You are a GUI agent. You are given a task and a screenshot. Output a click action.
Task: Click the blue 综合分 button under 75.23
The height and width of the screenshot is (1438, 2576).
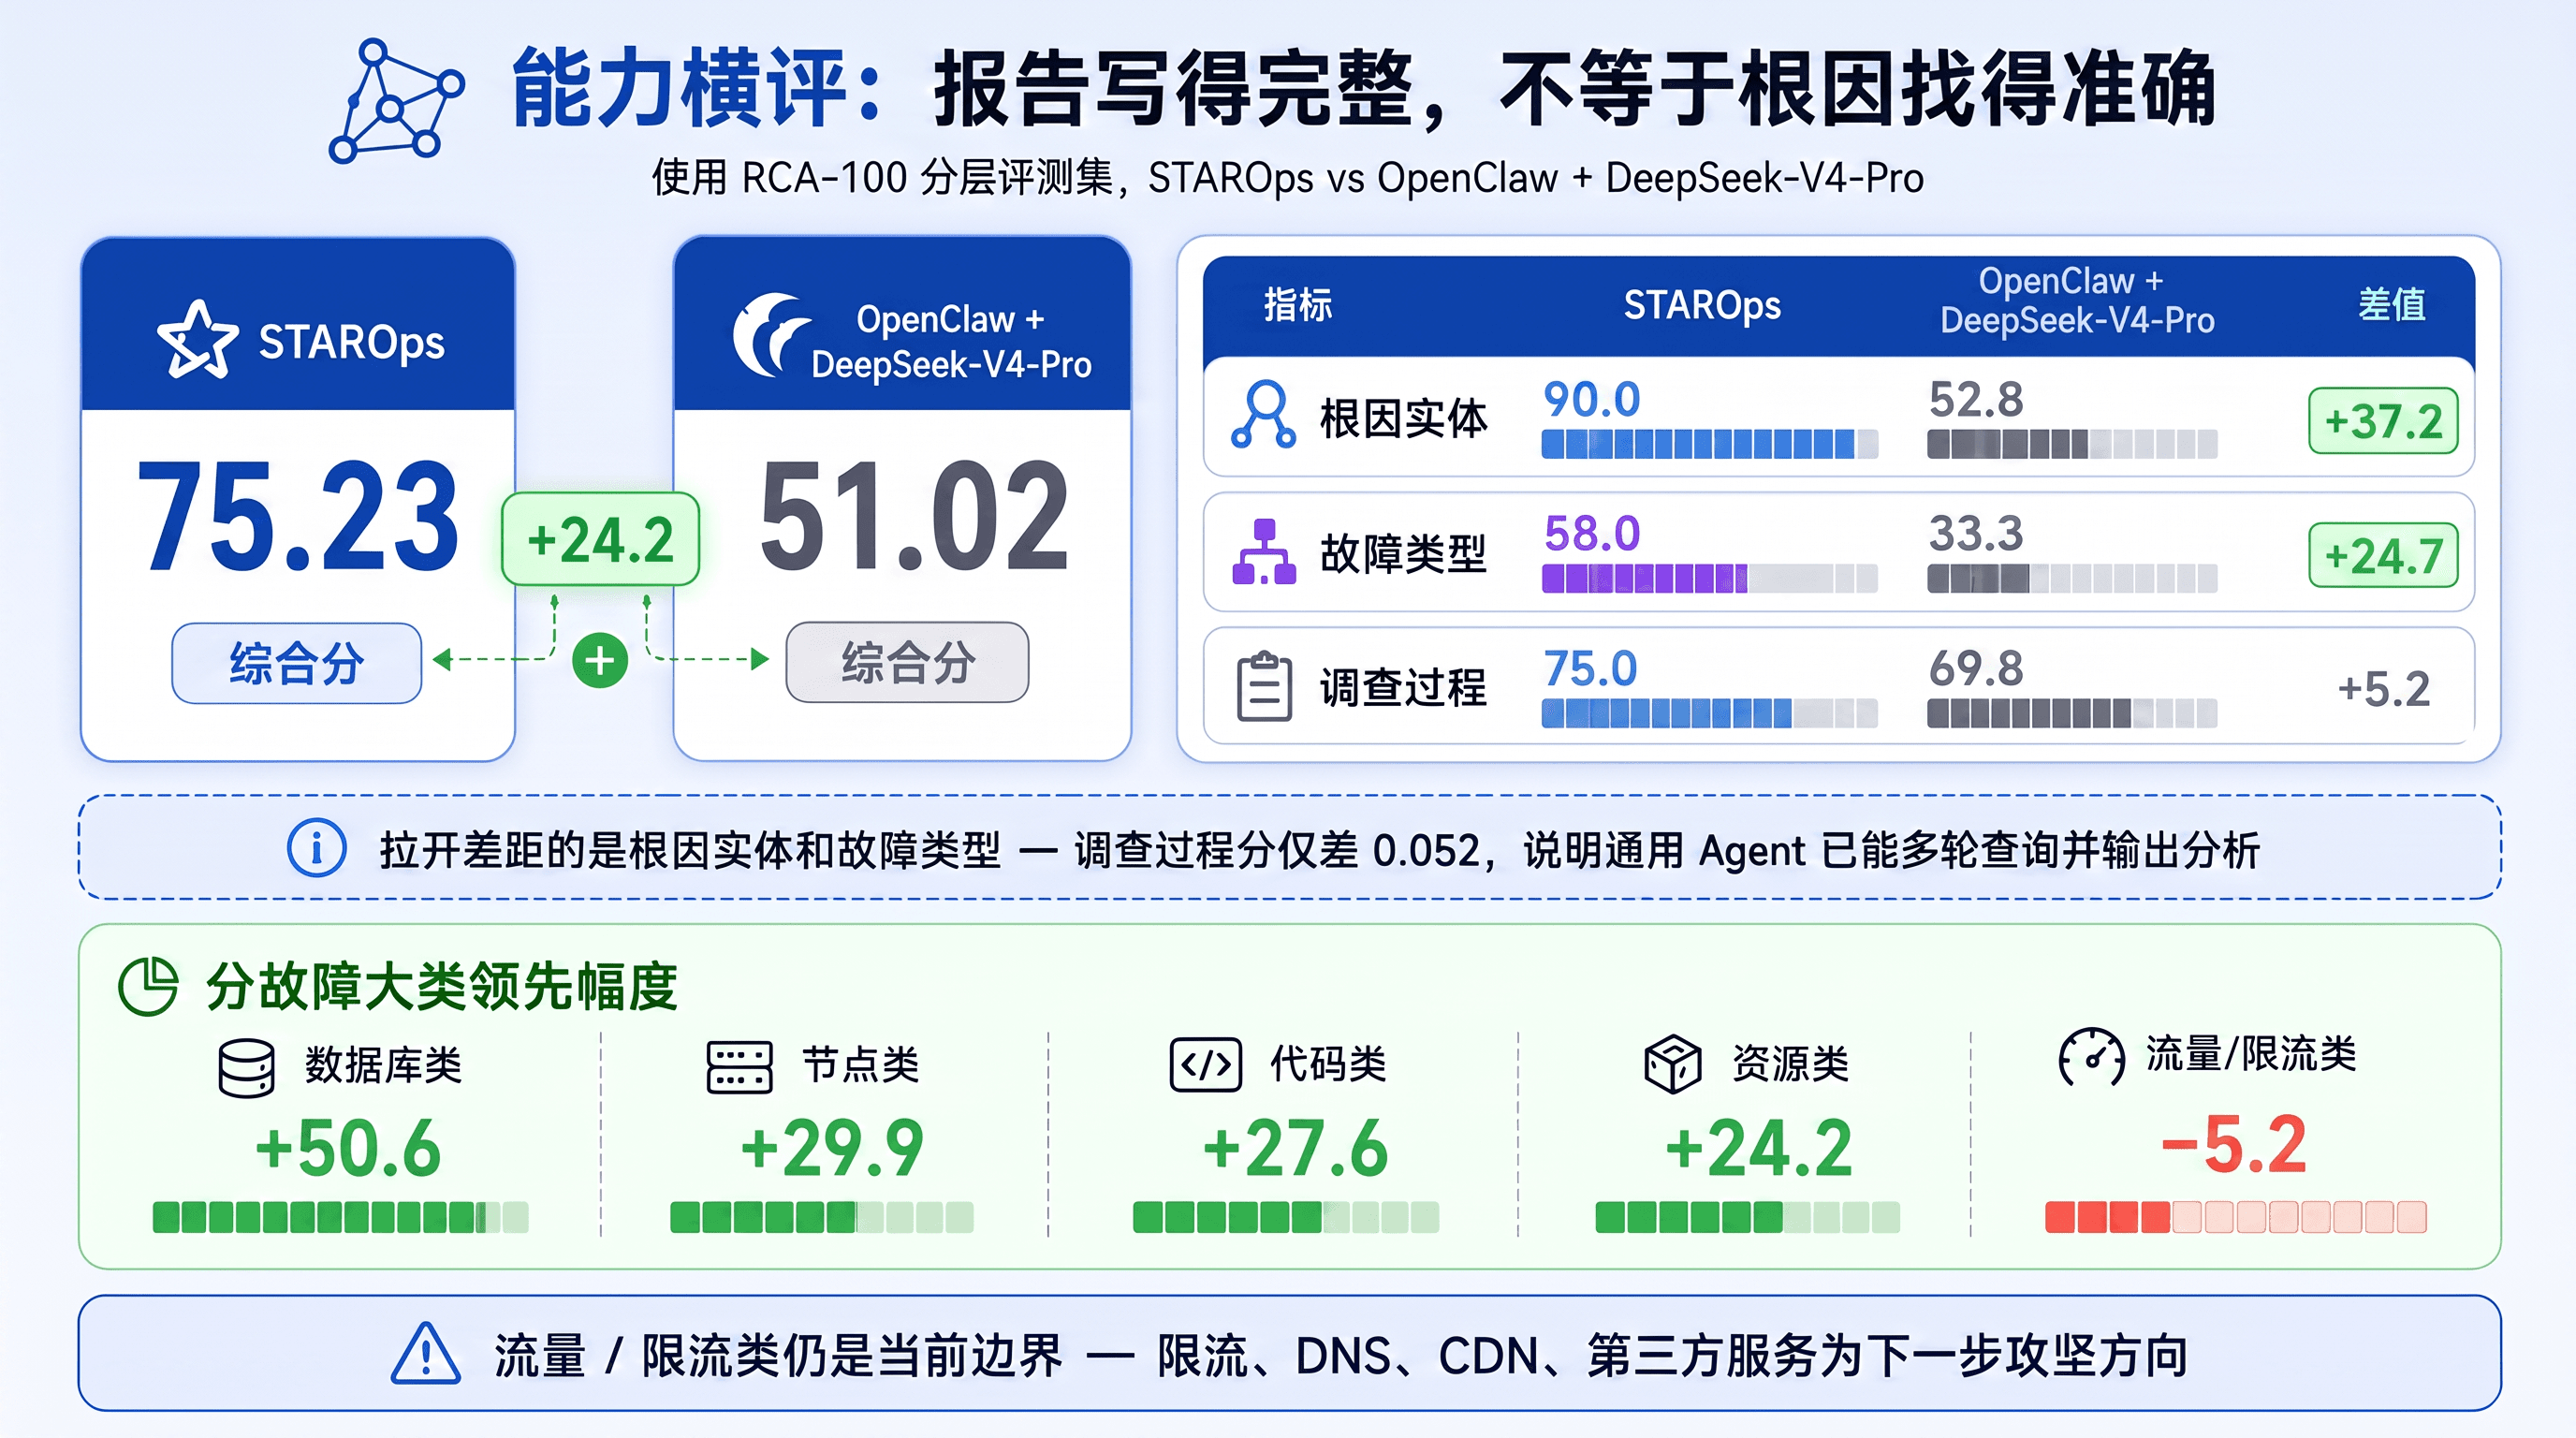(296, 662)
